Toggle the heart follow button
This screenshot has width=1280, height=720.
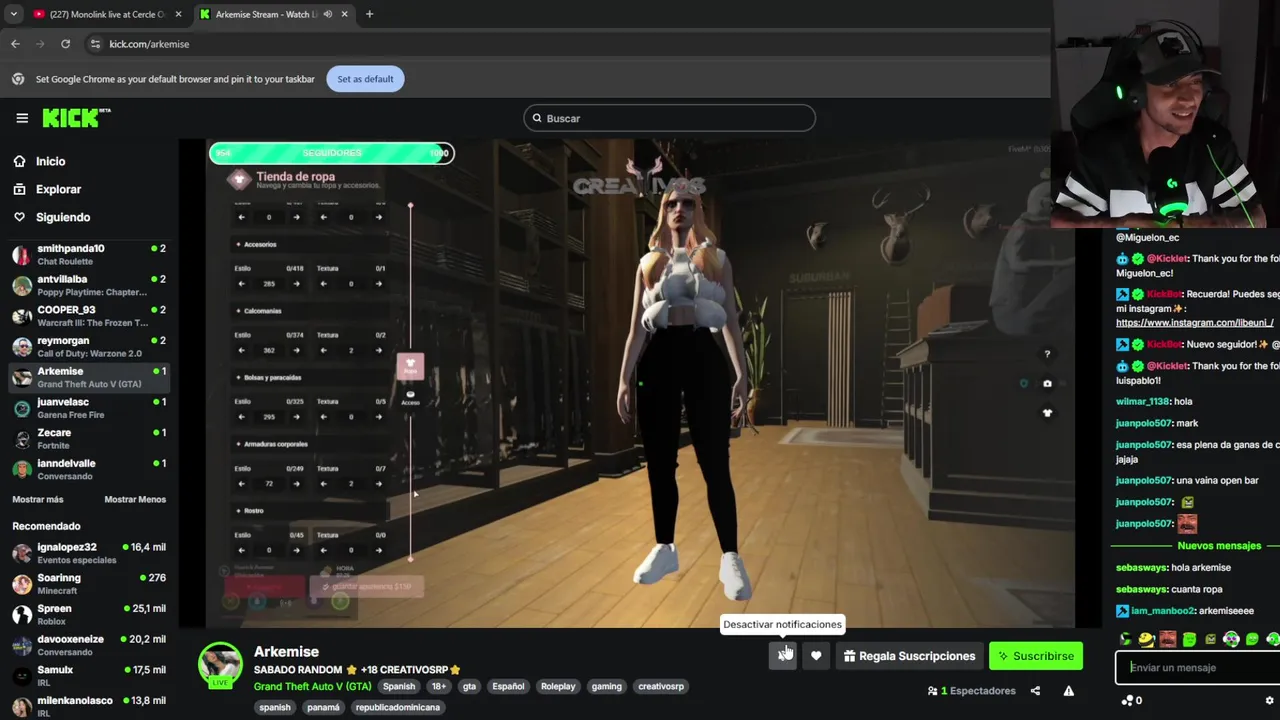click(816, 656)
